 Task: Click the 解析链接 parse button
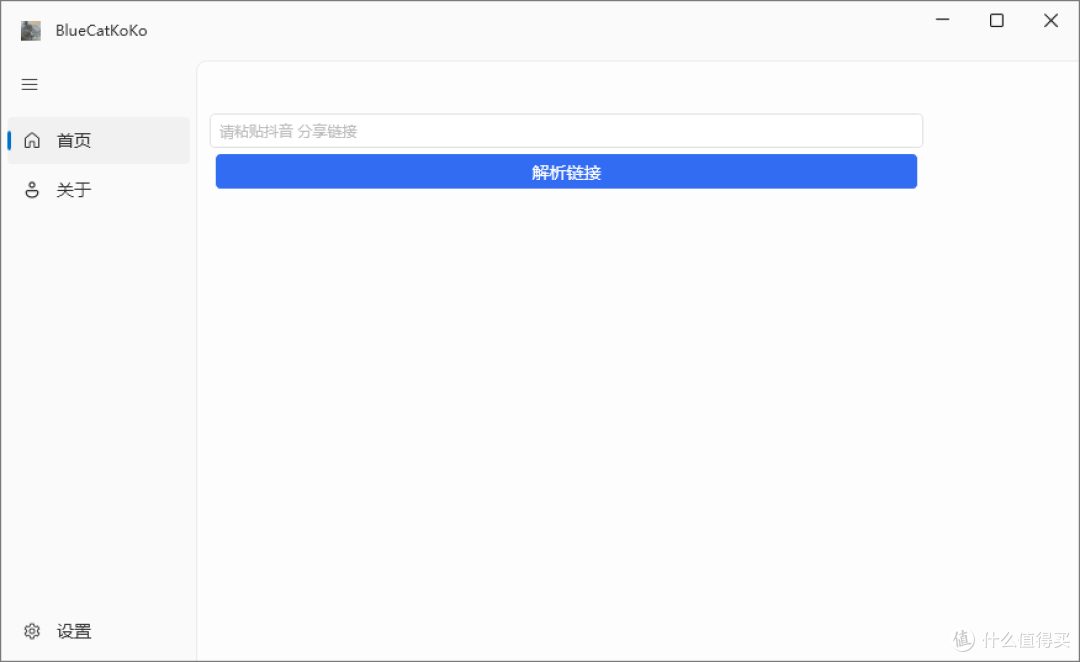566,172
